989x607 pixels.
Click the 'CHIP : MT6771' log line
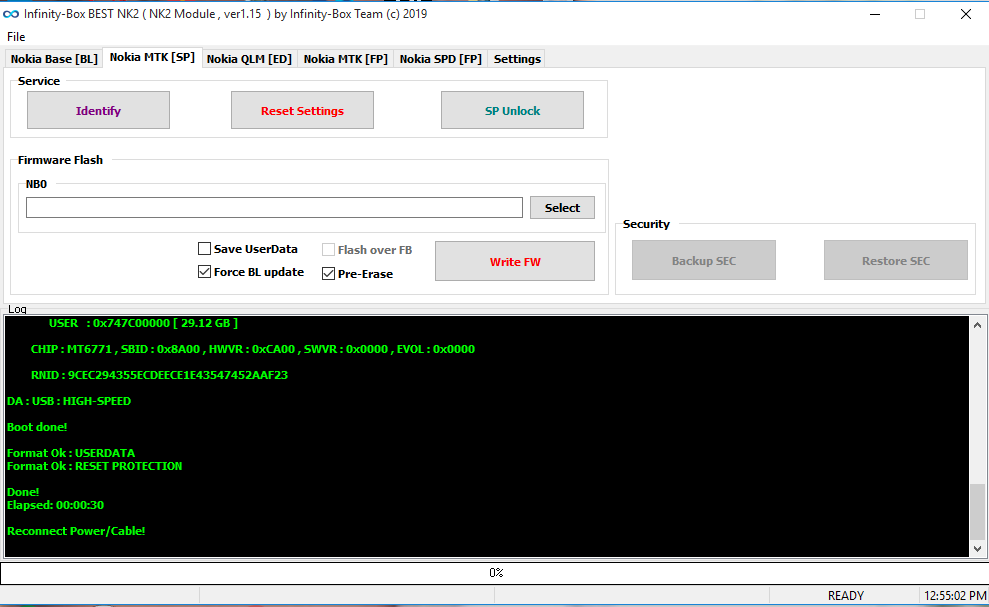pyautogui.click(x=252, y=349)
